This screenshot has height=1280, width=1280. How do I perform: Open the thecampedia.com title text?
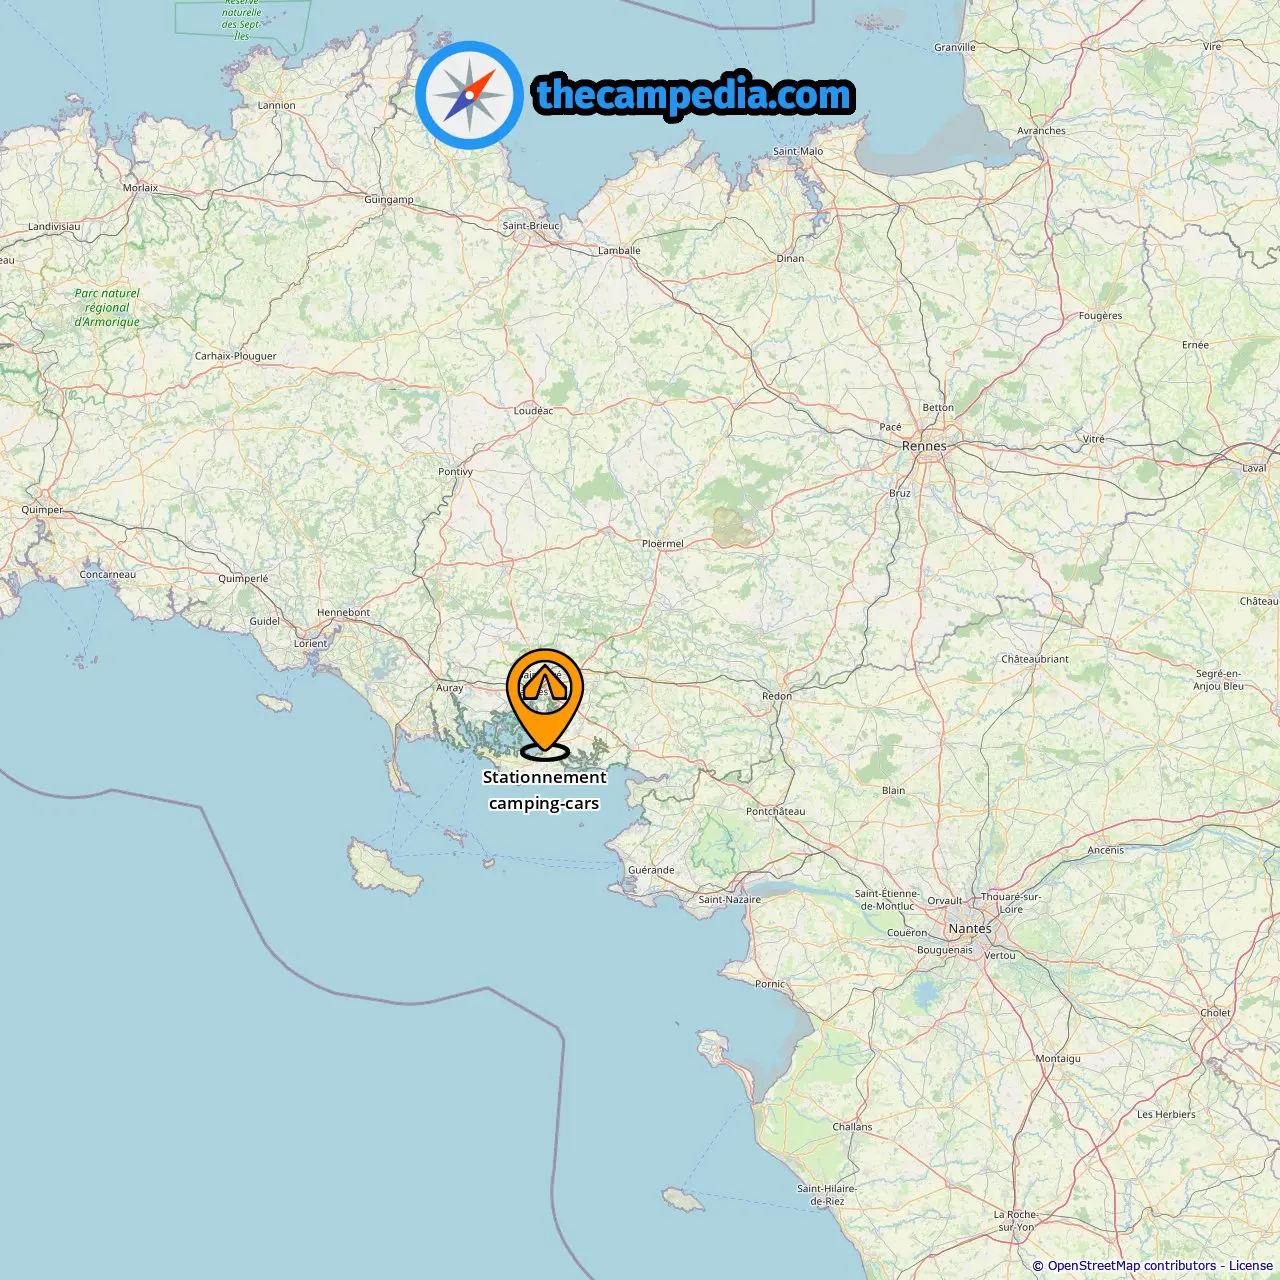pyautogui.click(x=694, y=95)
